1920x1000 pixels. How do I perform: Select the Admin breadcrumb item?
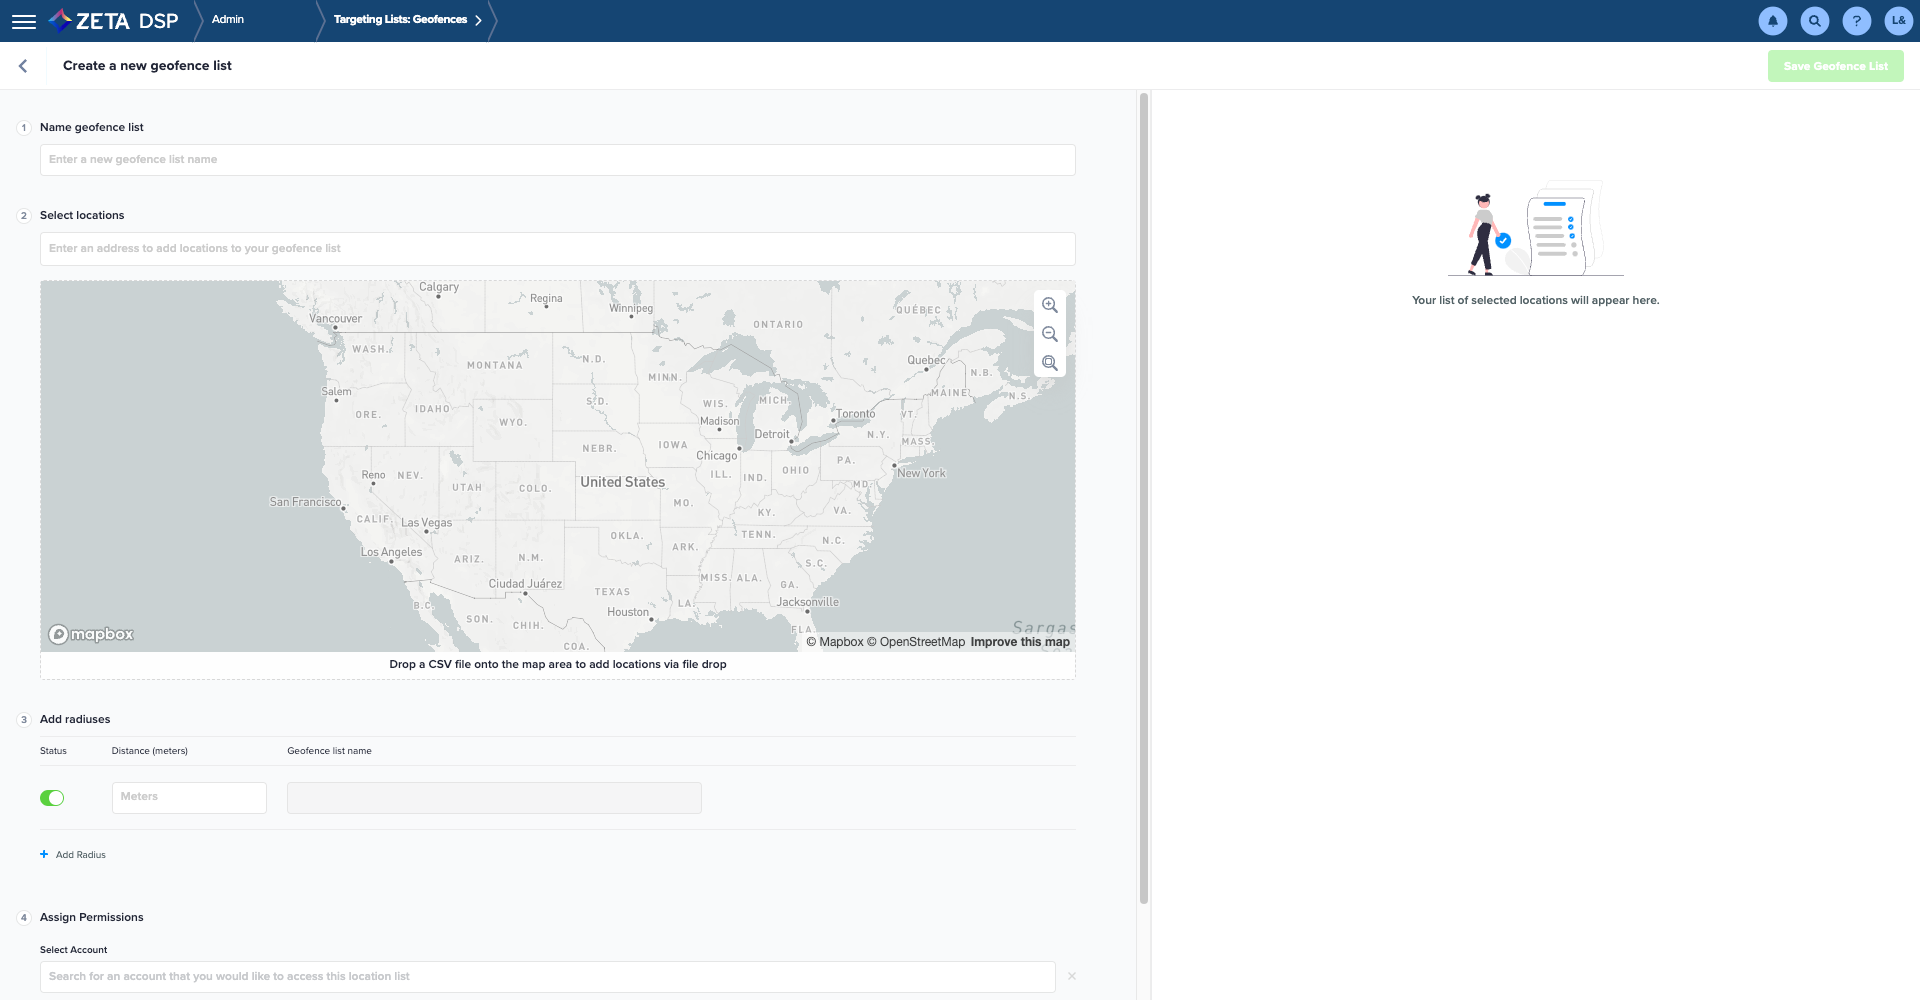pos(228,20)
